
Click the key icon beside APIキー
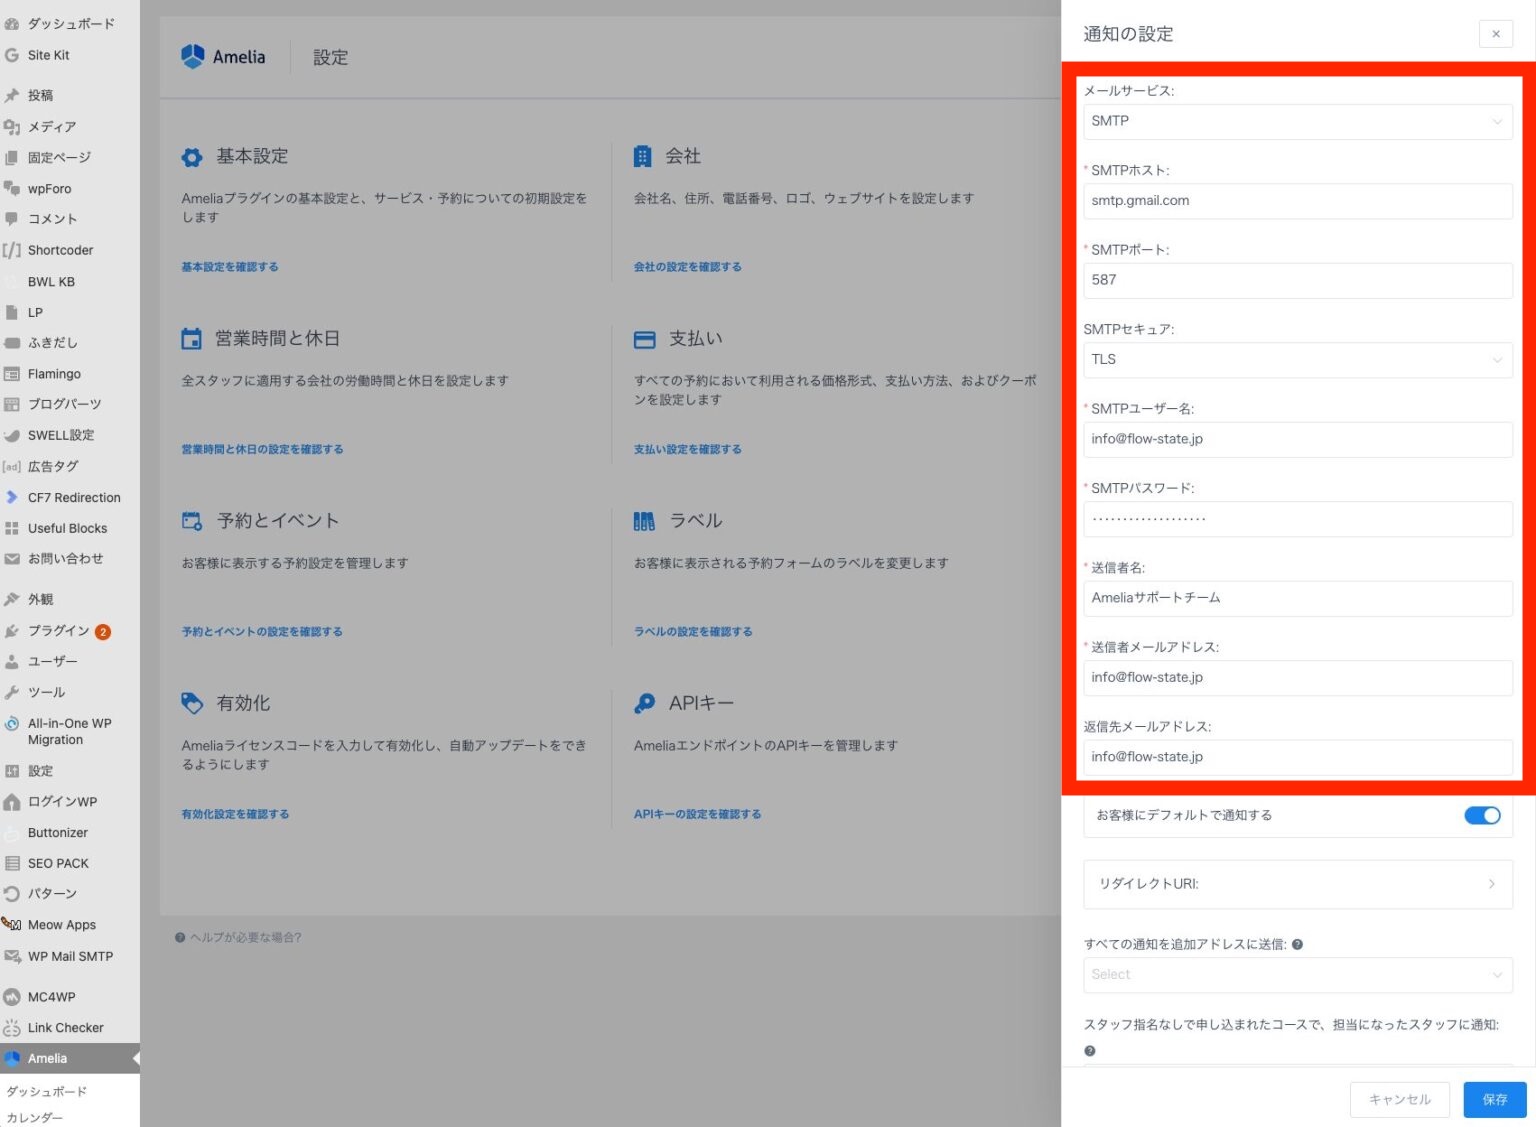coord(644,704)
